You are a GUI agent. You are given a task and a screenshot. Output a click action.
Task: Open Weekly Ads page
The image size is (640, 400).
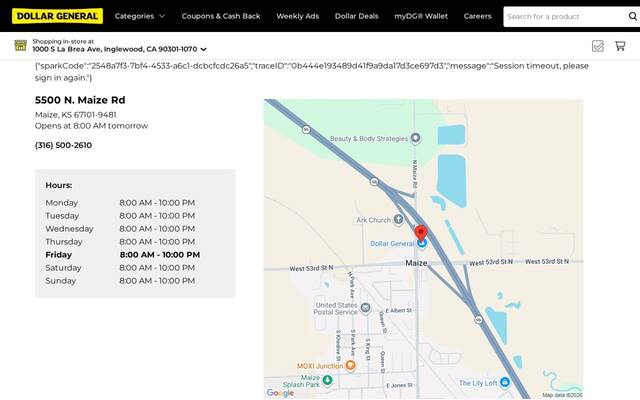[x=298, y=16]
